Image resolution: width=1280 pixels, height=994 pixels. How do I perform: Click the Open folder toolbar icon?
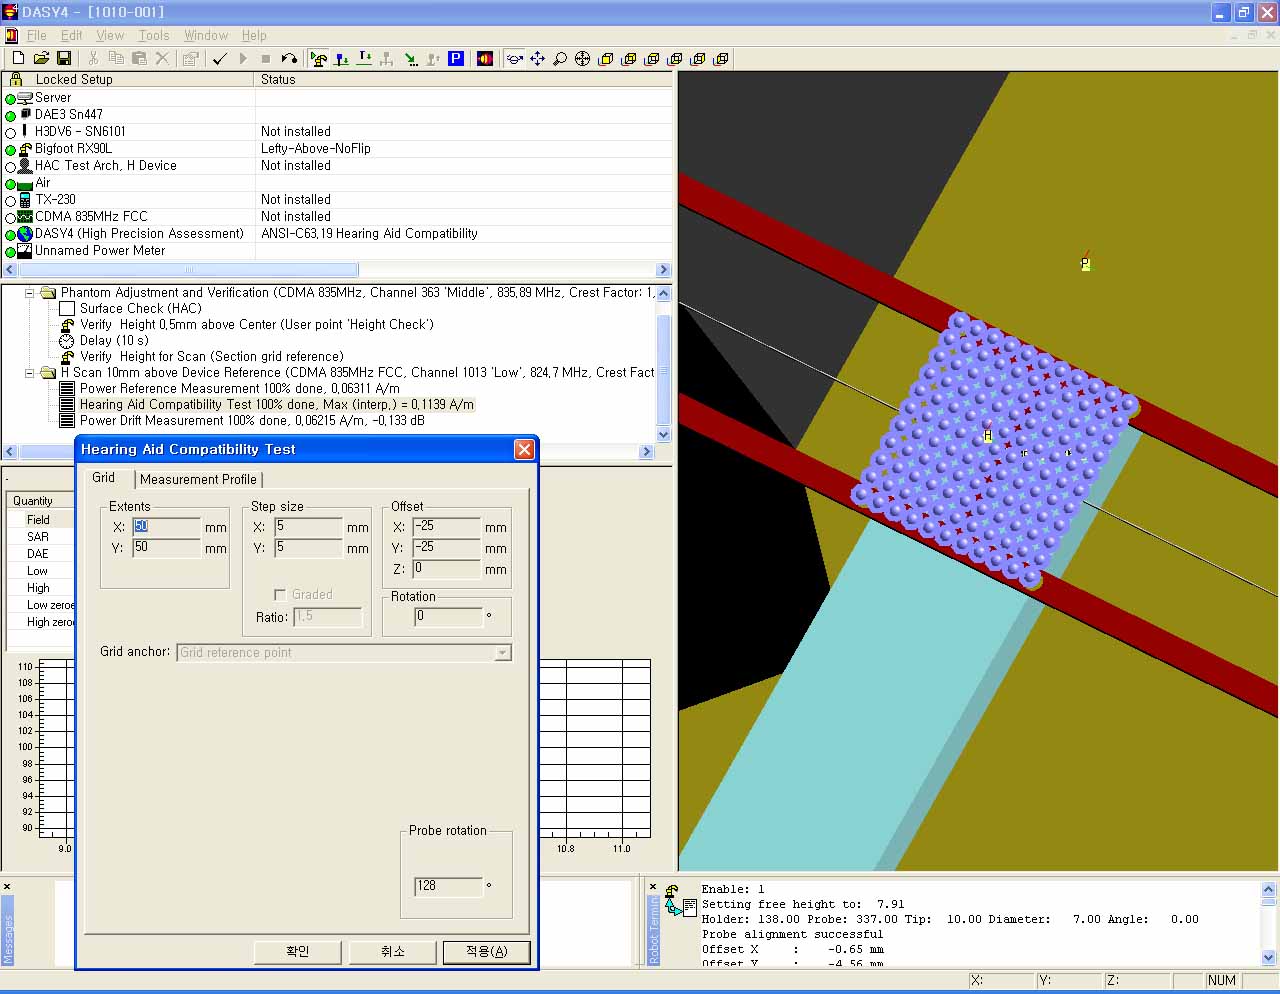pyautogui.click(x=41, y=59)
